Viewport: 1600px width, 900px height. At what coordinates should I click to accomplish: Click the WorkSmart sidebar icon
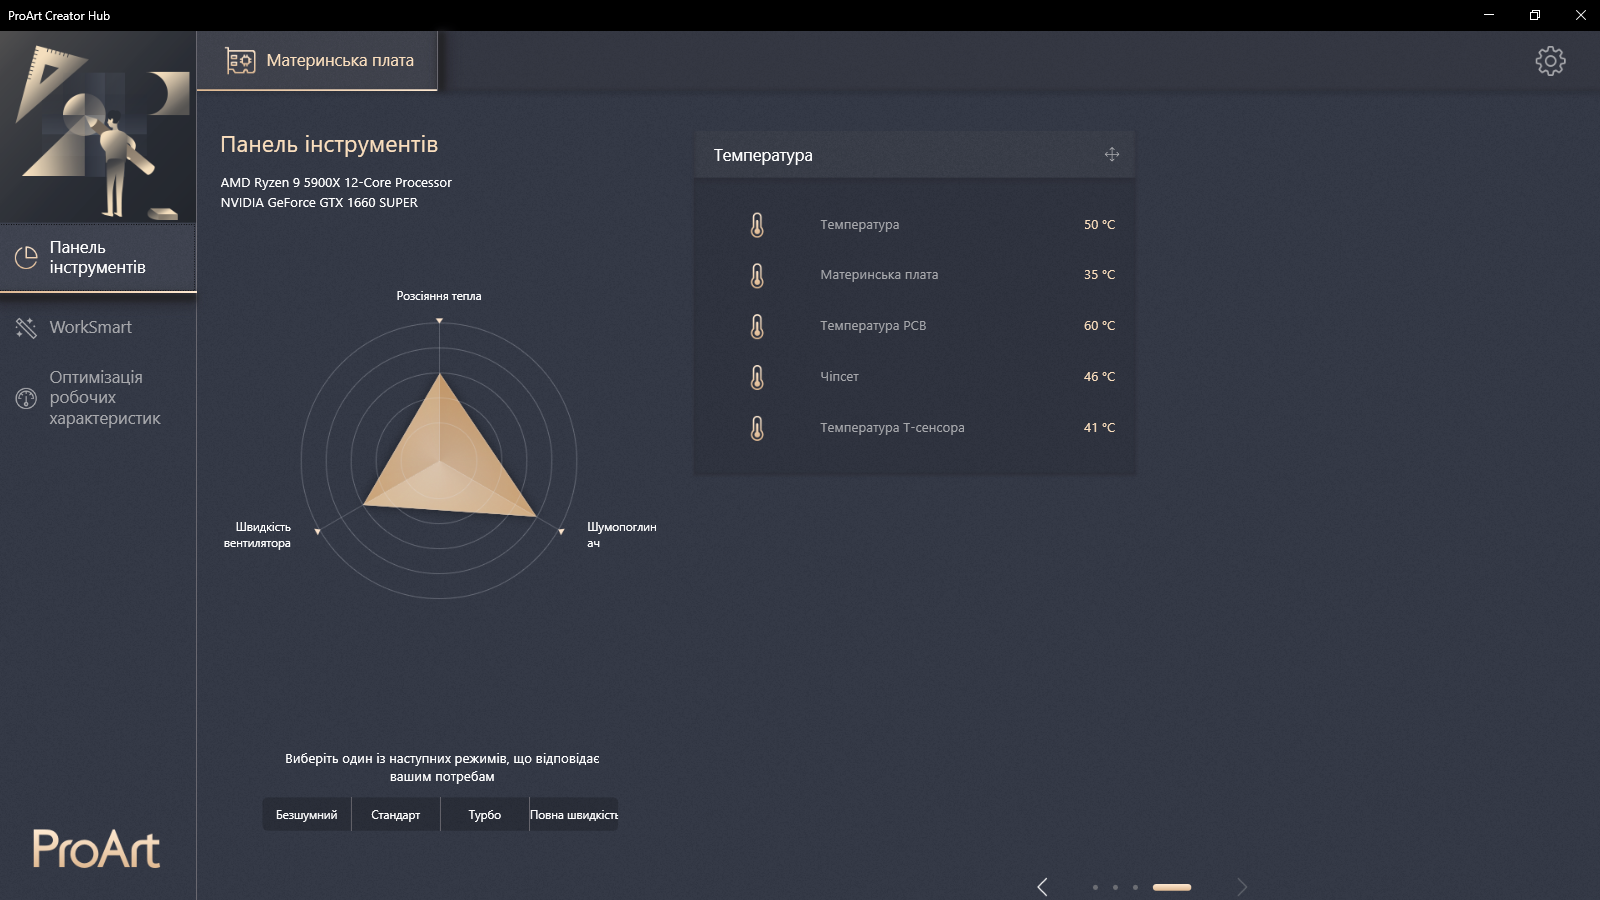(x=26, y=327)
